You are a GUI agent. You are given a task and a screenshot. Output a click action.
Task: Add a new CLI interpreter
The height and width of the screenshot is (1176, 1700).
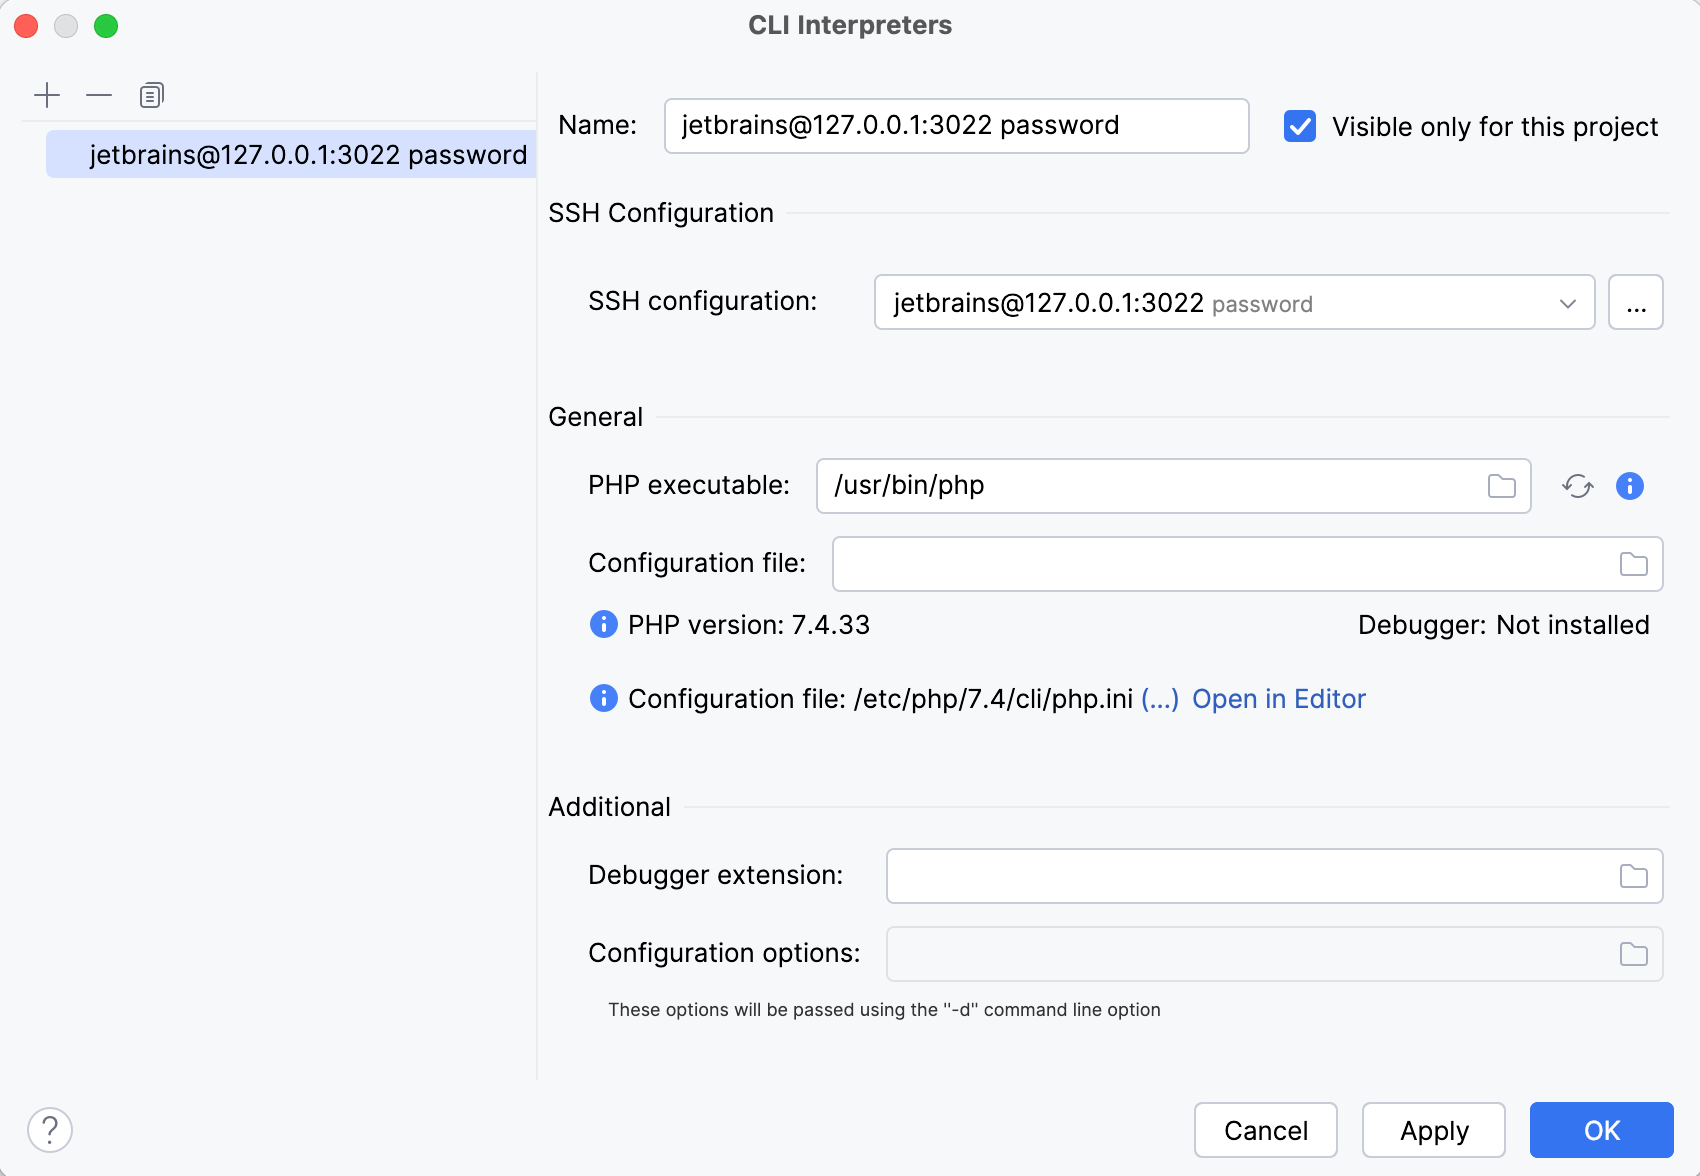click(47, 95)
